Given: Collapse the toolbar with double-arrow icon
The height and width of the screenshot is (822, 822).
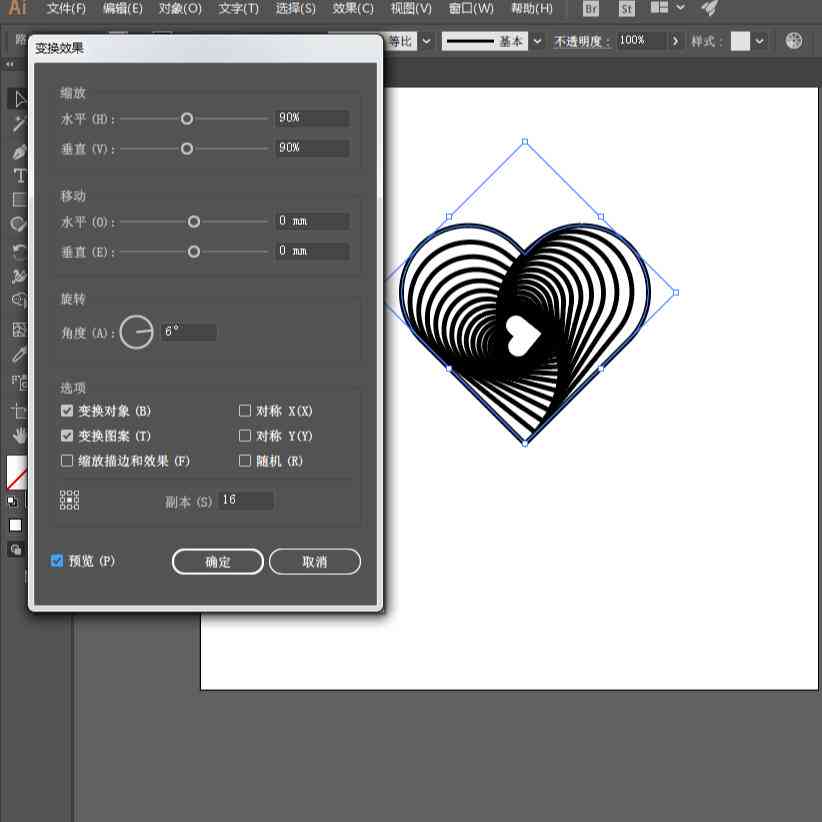Looking at the screenshot, I should [x=9, y=64].
